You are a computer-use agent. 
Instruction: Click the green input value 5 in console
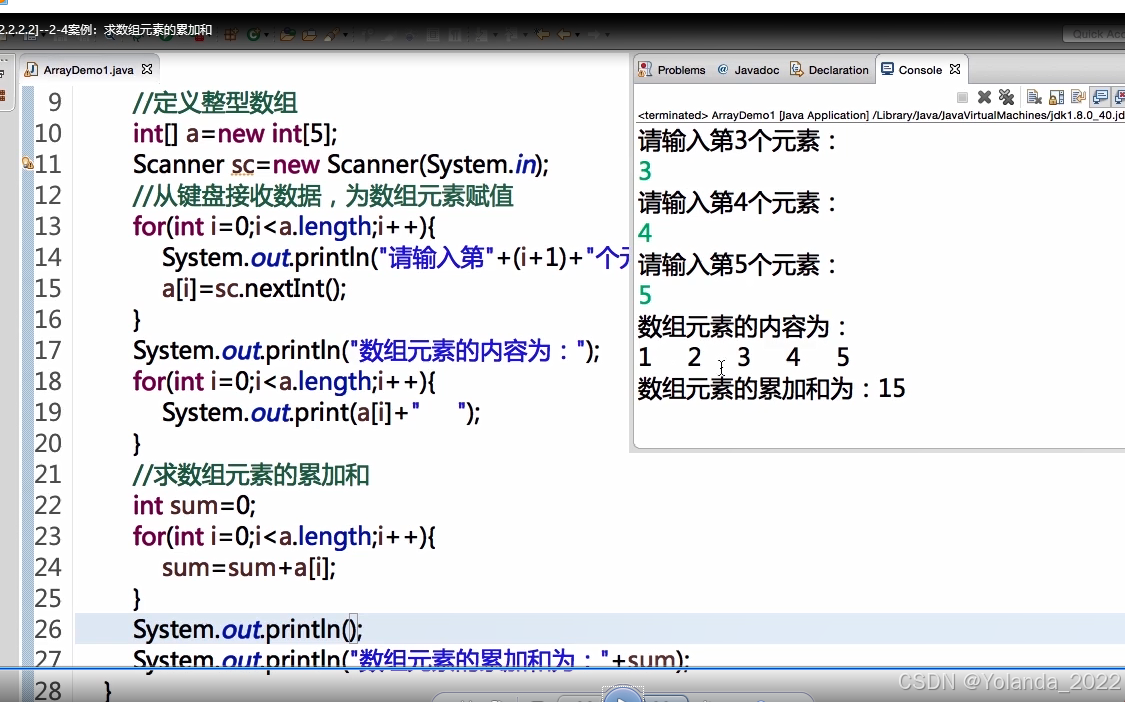point(644,295)
